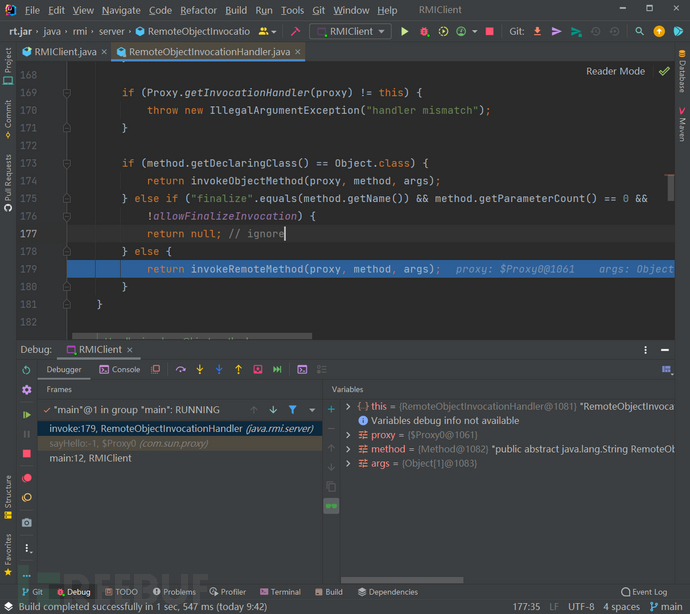This screenshot has width=690, height=614.
Task: Open profiler run options dropdown arrow
Action: [x=474, y=31]
